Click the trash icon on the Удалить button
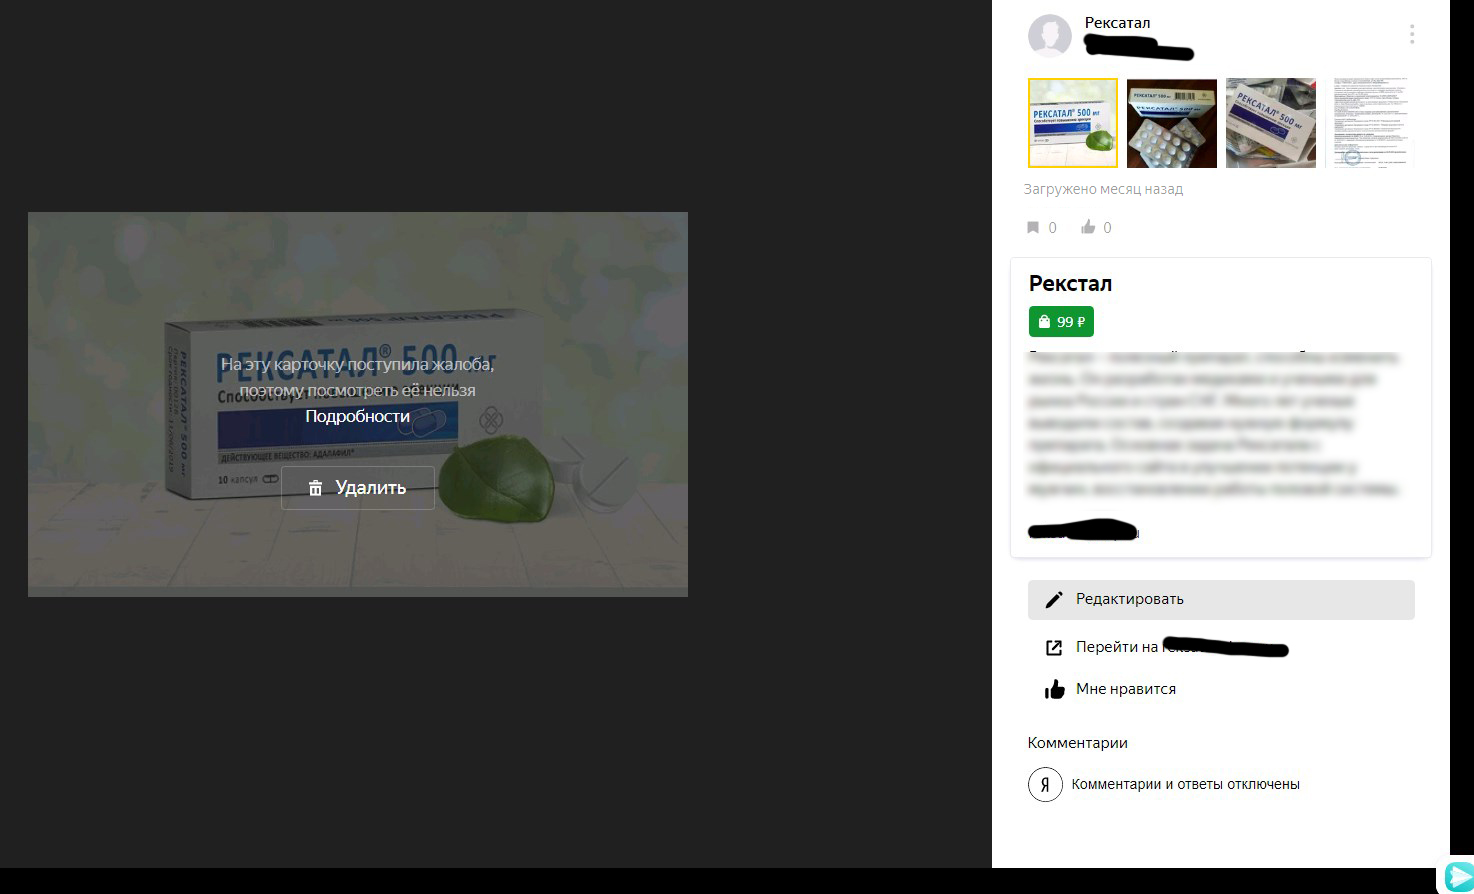 [x=316, y=488]
